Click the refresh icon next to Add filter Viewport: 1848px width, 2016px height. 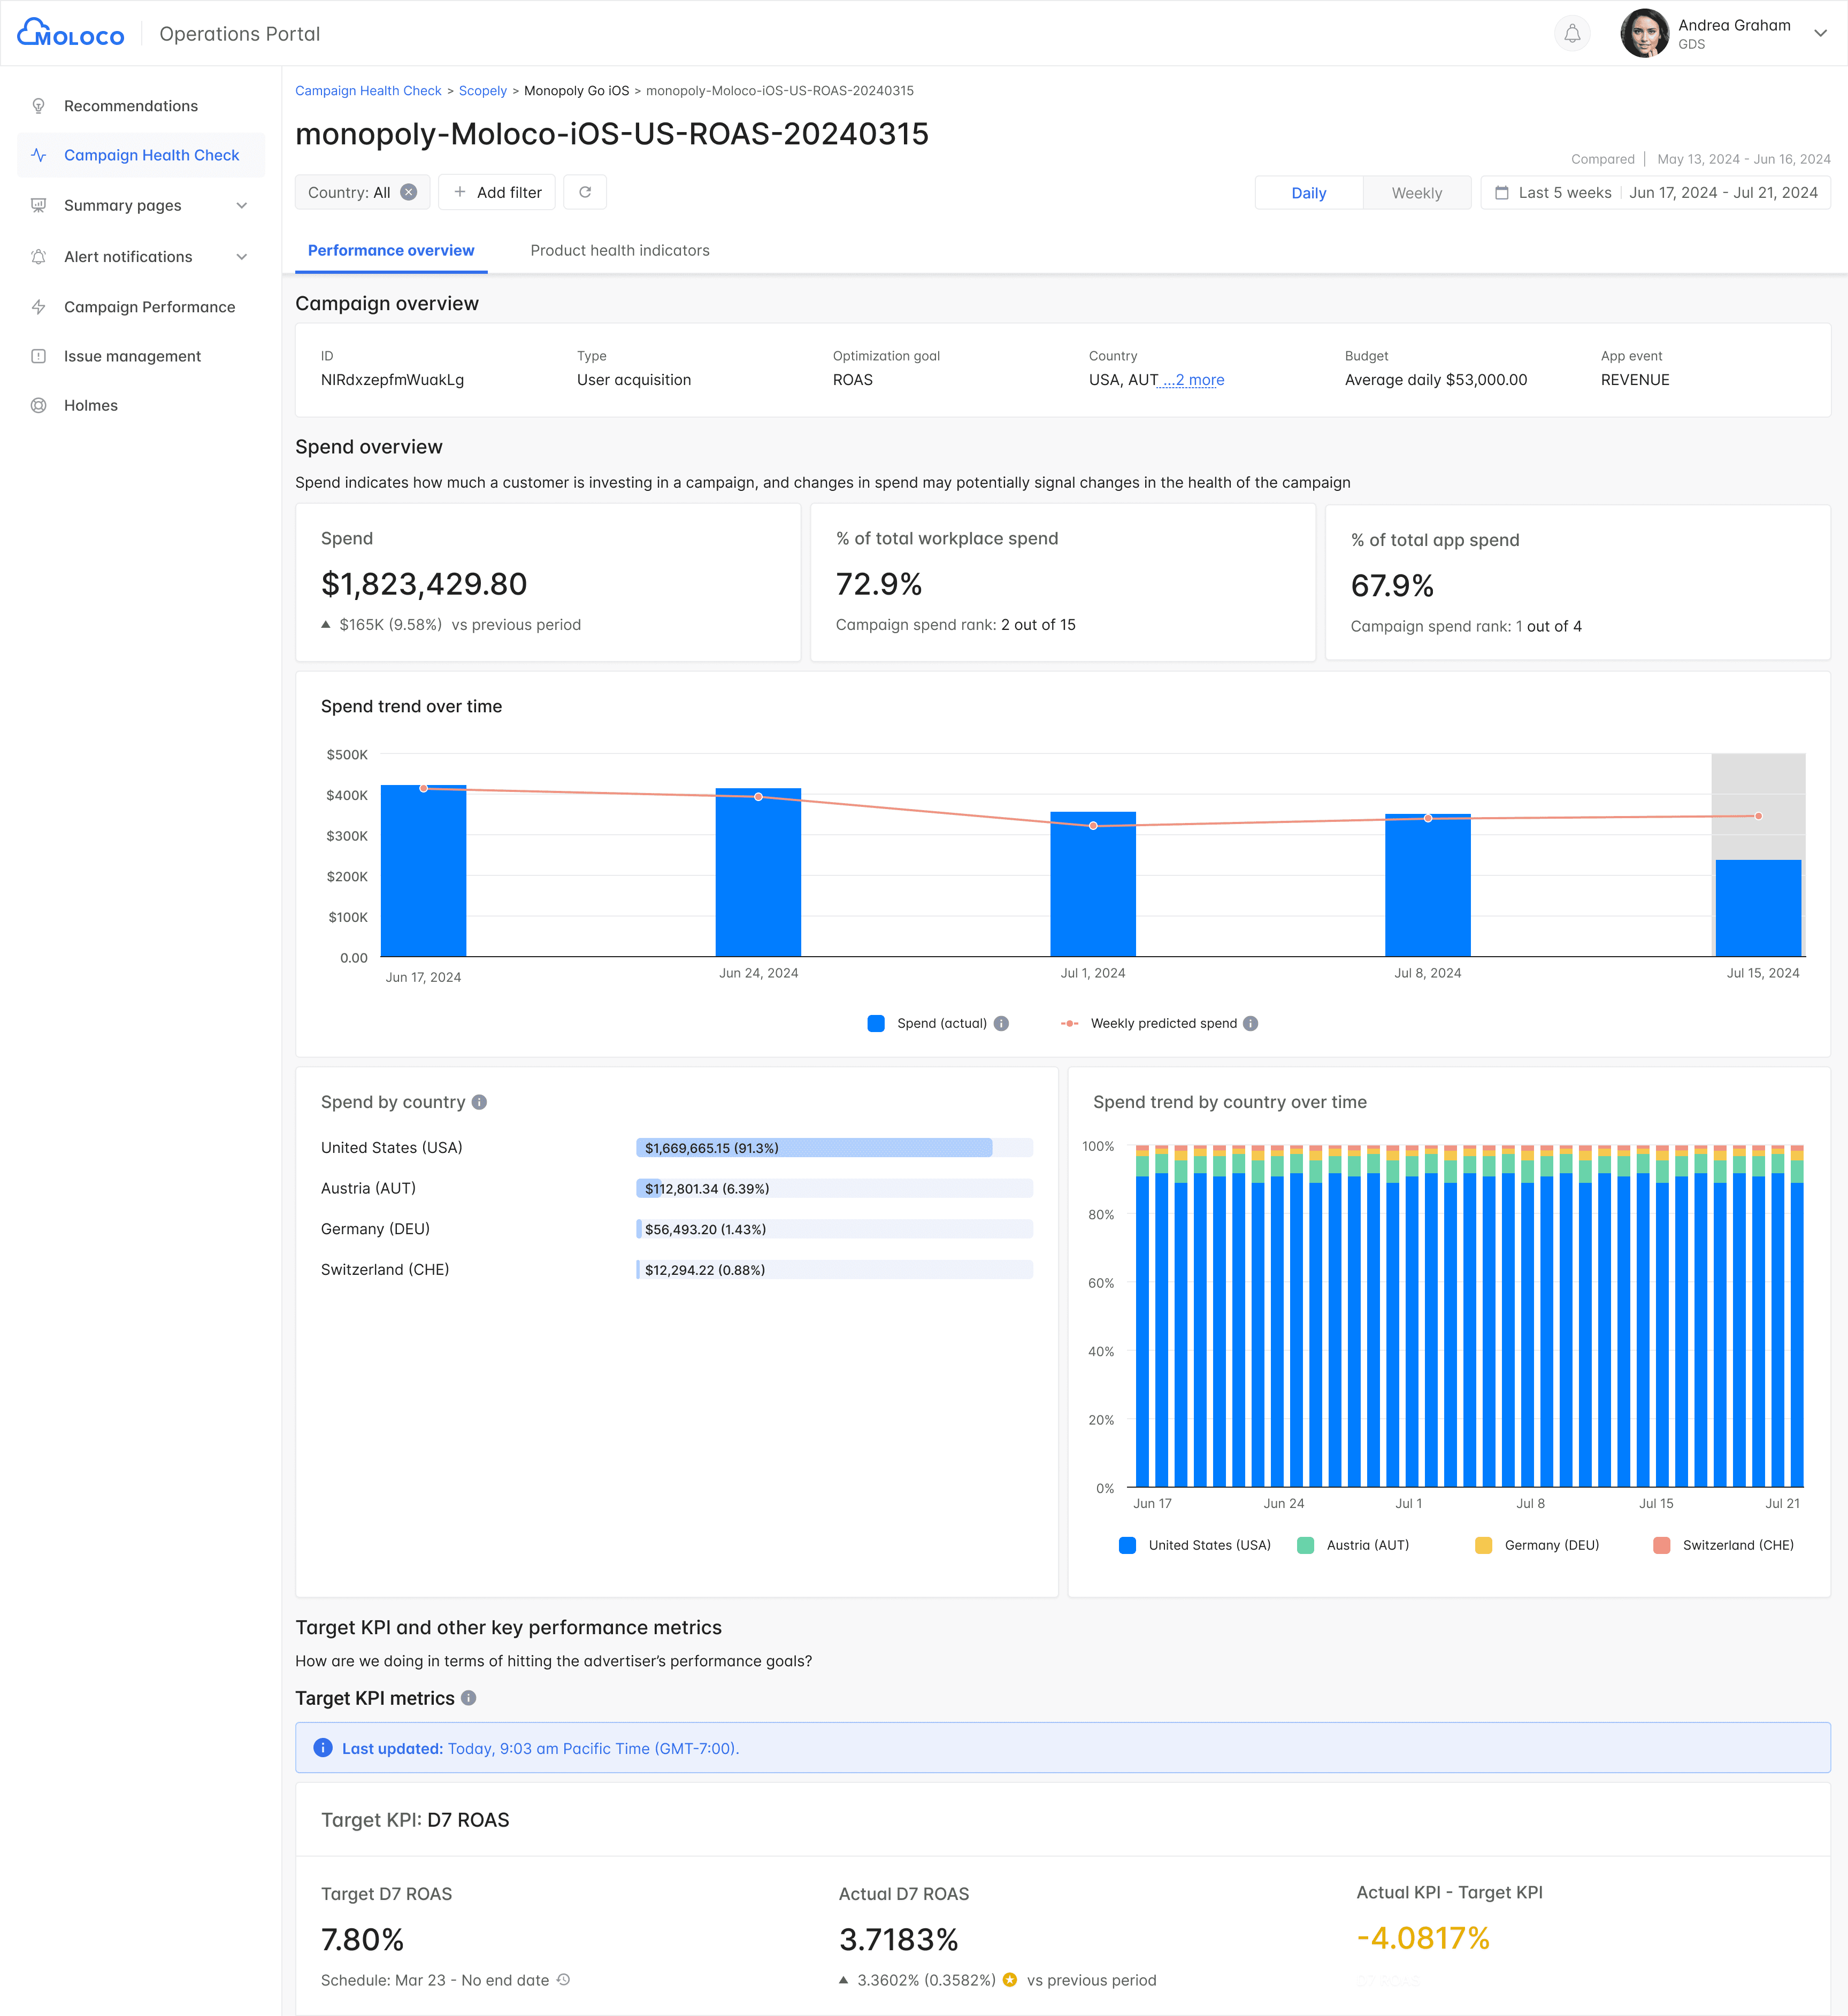[x=585, y=192]
